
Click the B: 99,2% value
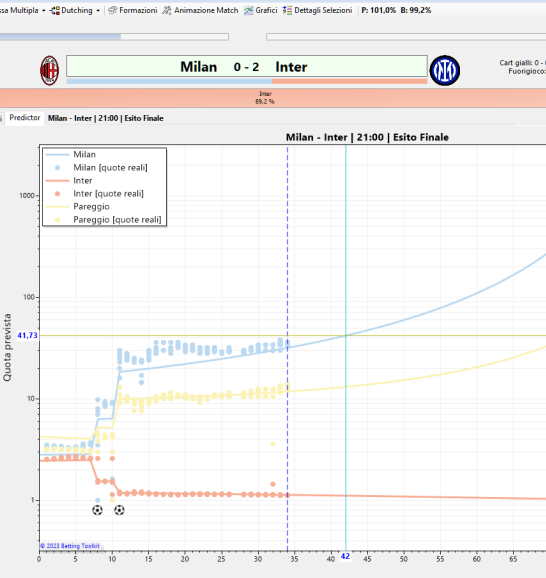coord(416,10)
